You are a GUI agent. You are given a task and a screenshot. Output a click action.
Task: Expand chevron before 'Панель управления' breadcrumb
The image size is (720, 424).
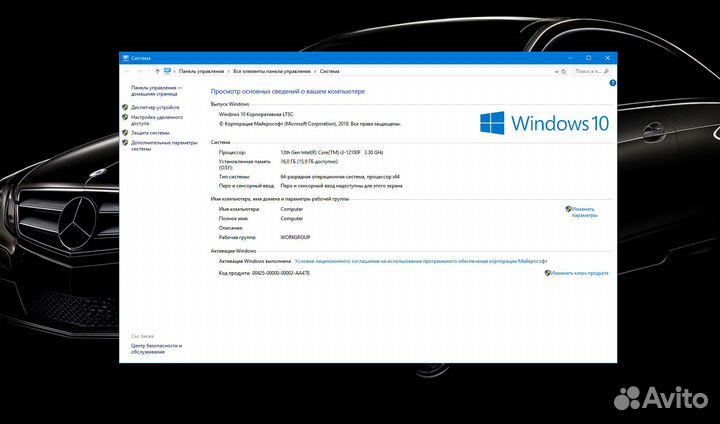pos(174,72)
